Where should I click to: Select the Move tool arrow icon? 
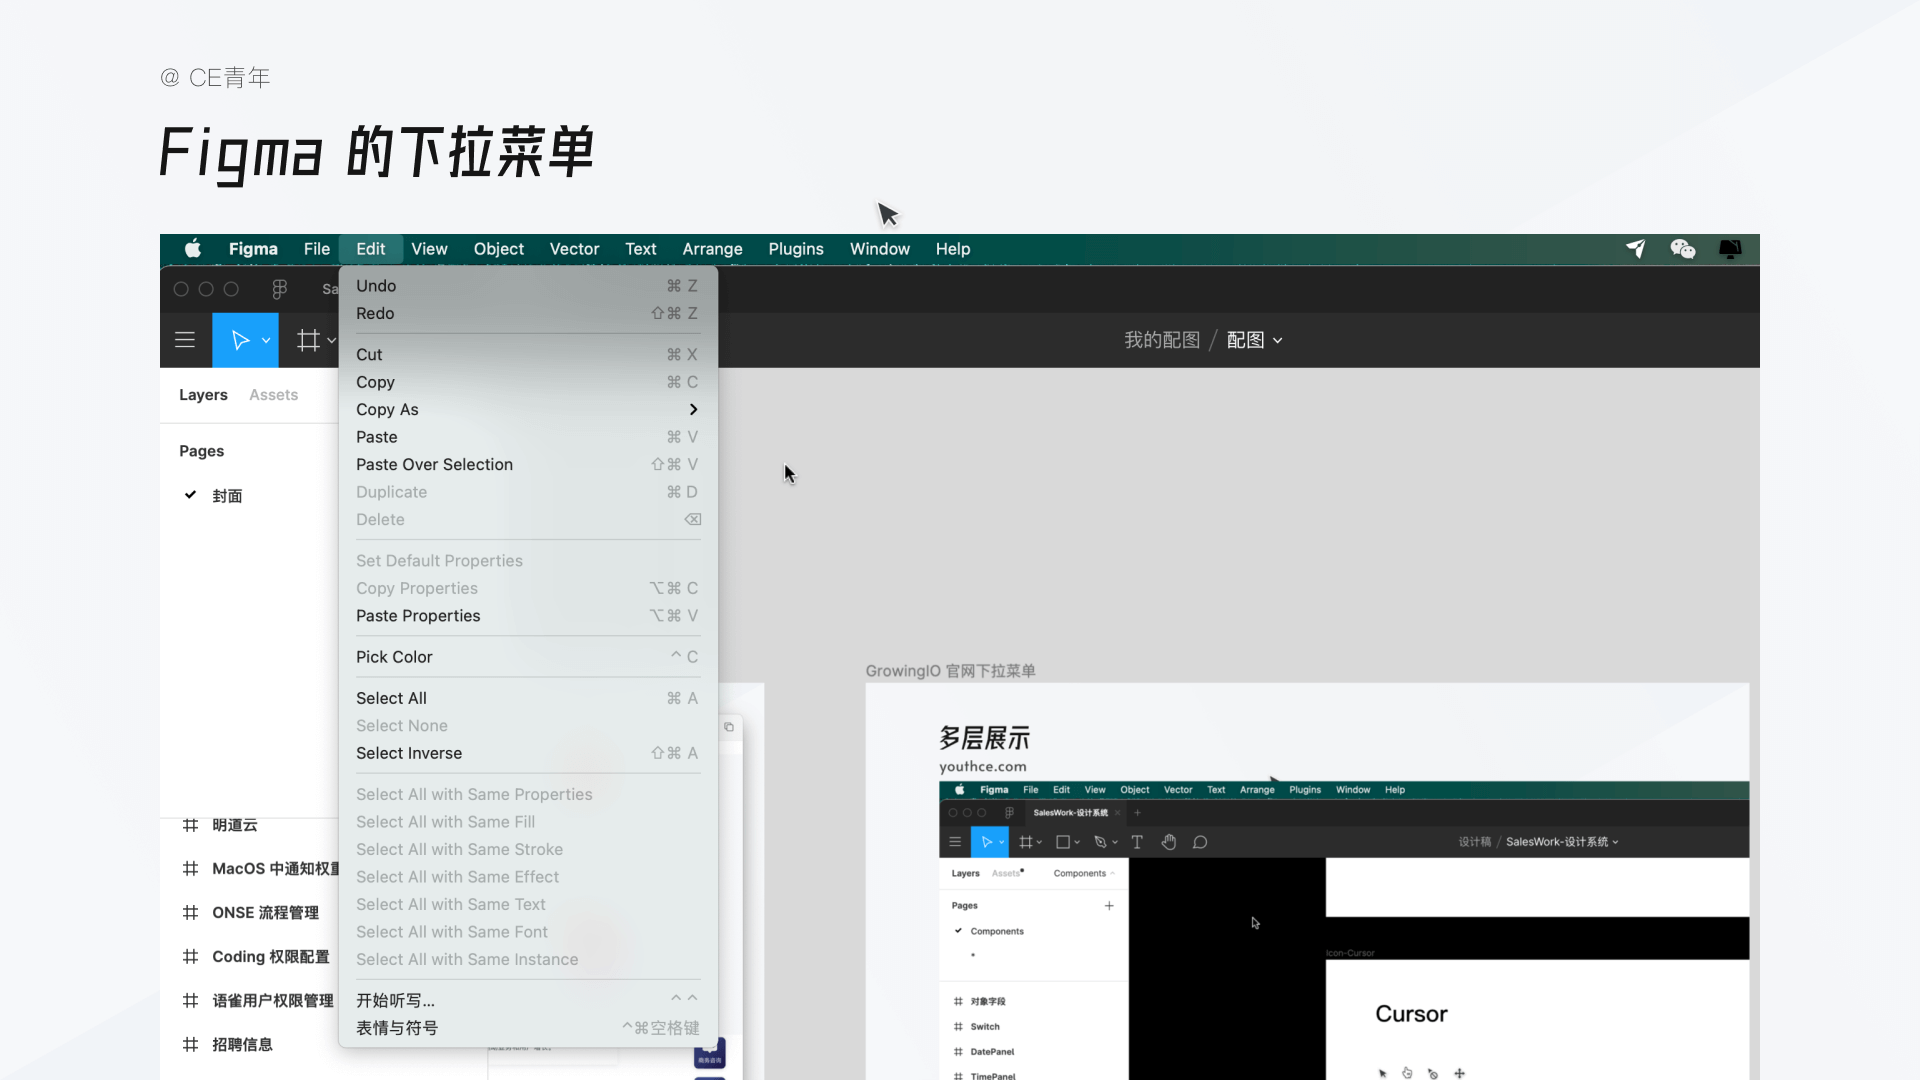coord(240,340)
